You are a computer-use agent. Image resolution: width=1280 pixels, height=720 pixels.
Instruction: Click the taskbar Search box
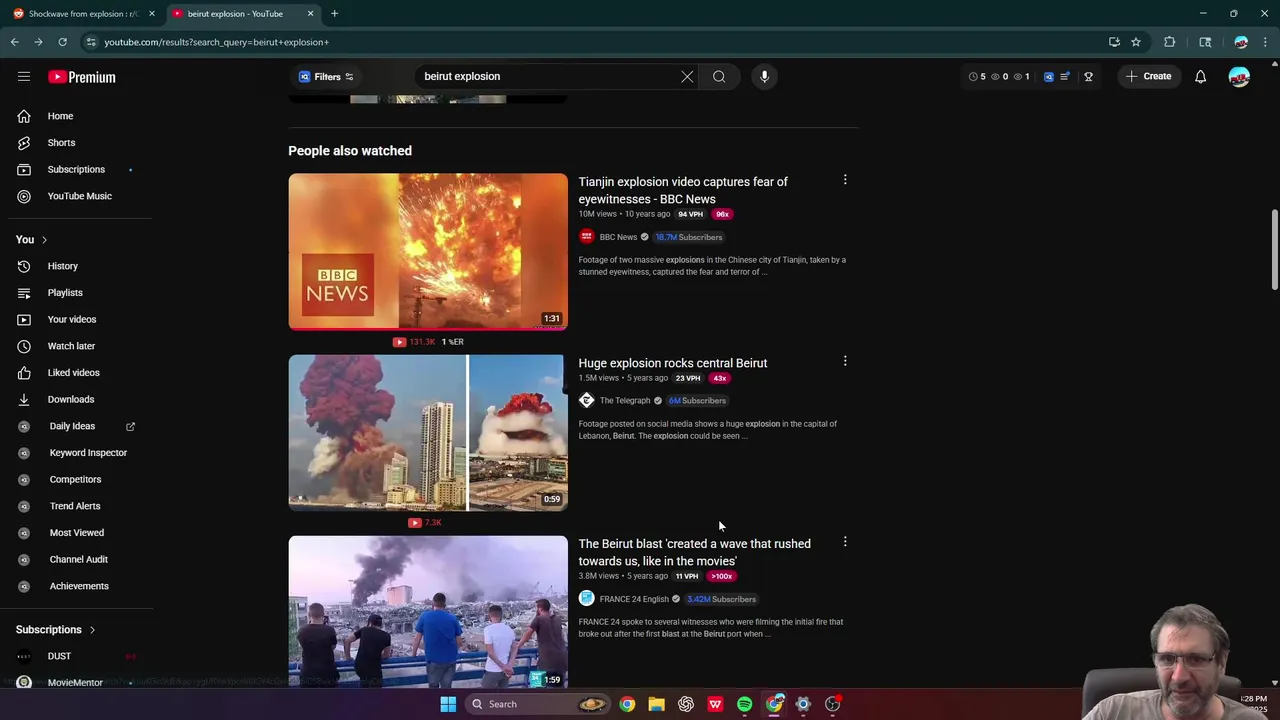coord(538,704)
